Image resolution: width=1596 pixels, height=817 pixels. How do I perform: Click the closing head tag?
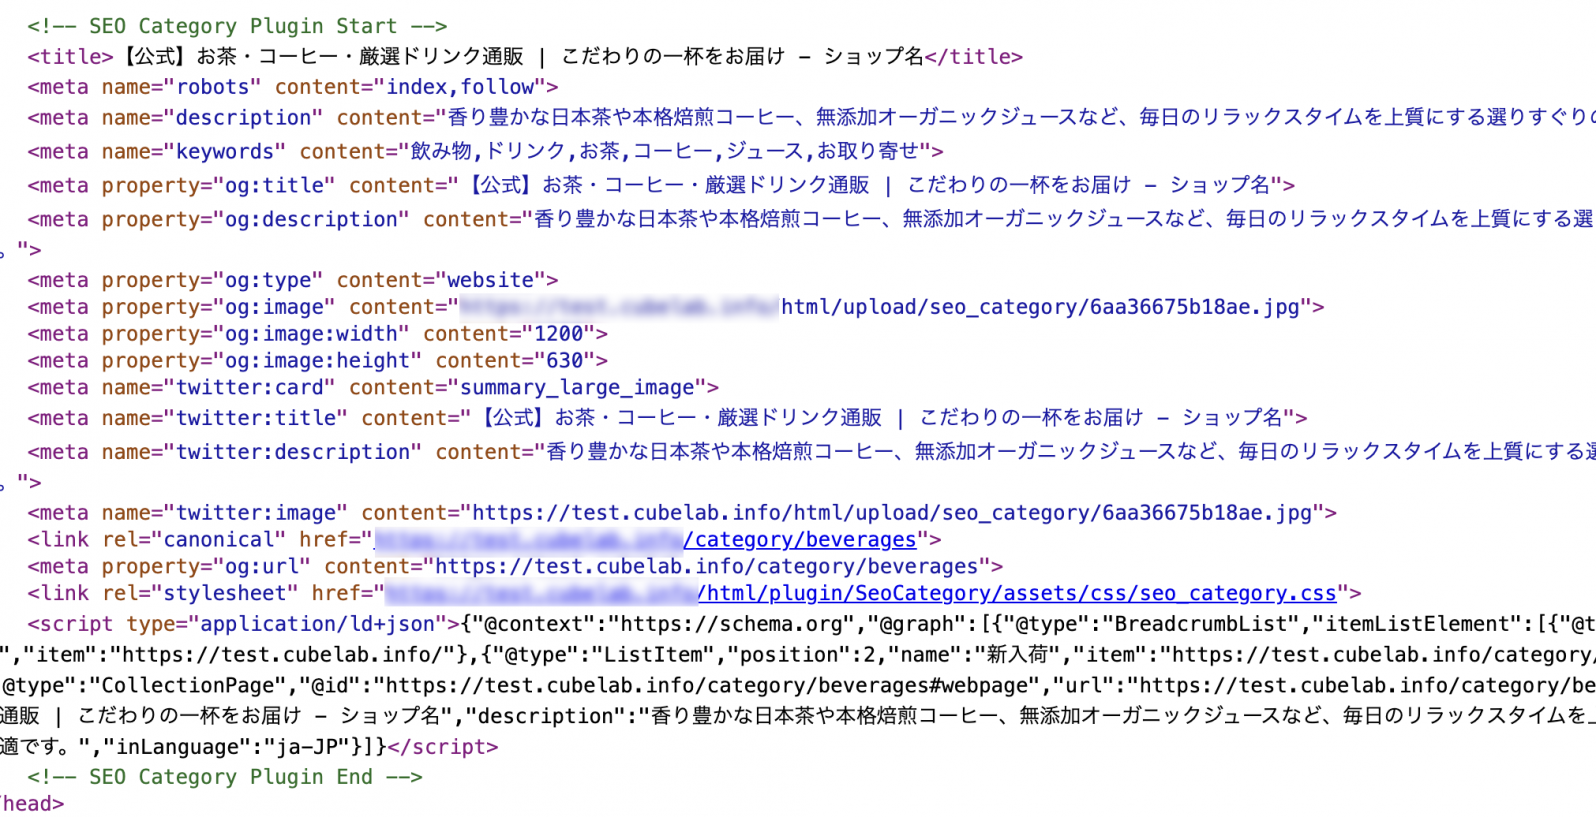[x=32, y=804]
